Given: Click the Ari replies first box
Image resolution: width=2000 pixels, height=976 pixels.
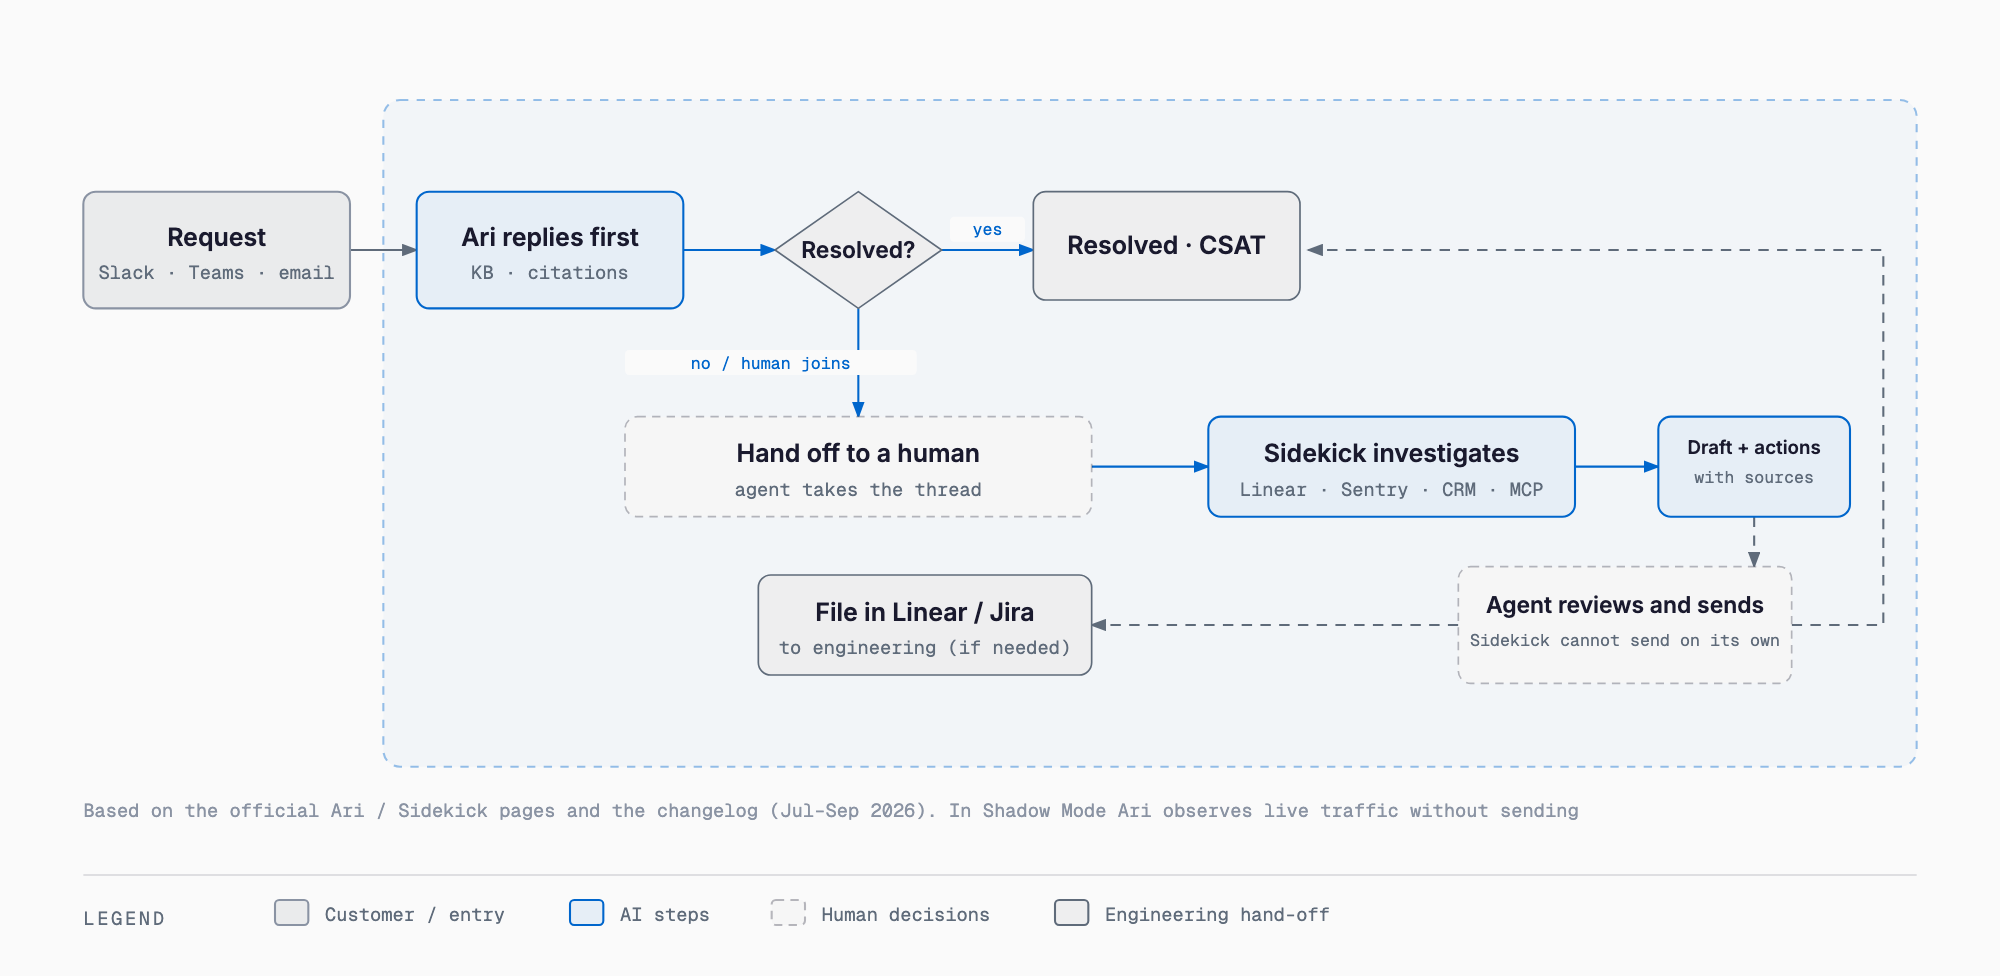Looking at the screenshot, I should 550,250.
